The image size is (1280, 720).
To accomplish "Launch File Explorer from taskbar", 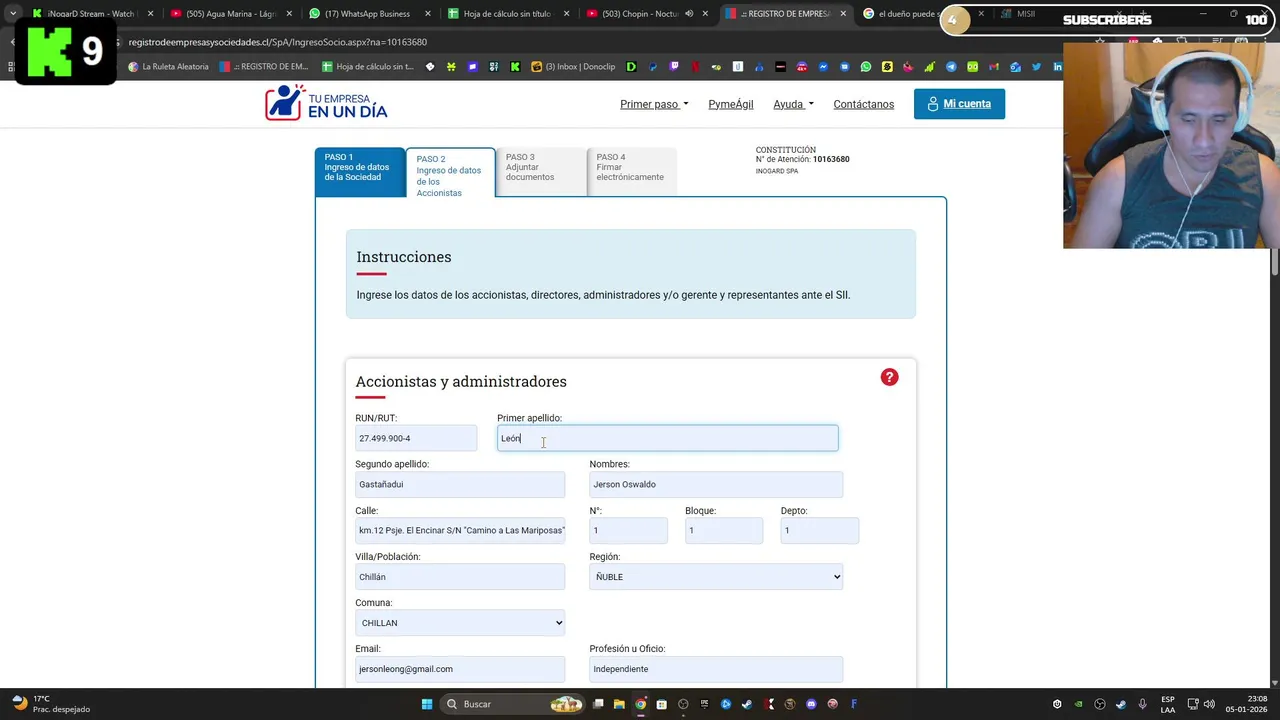I will tap(619, 704).
